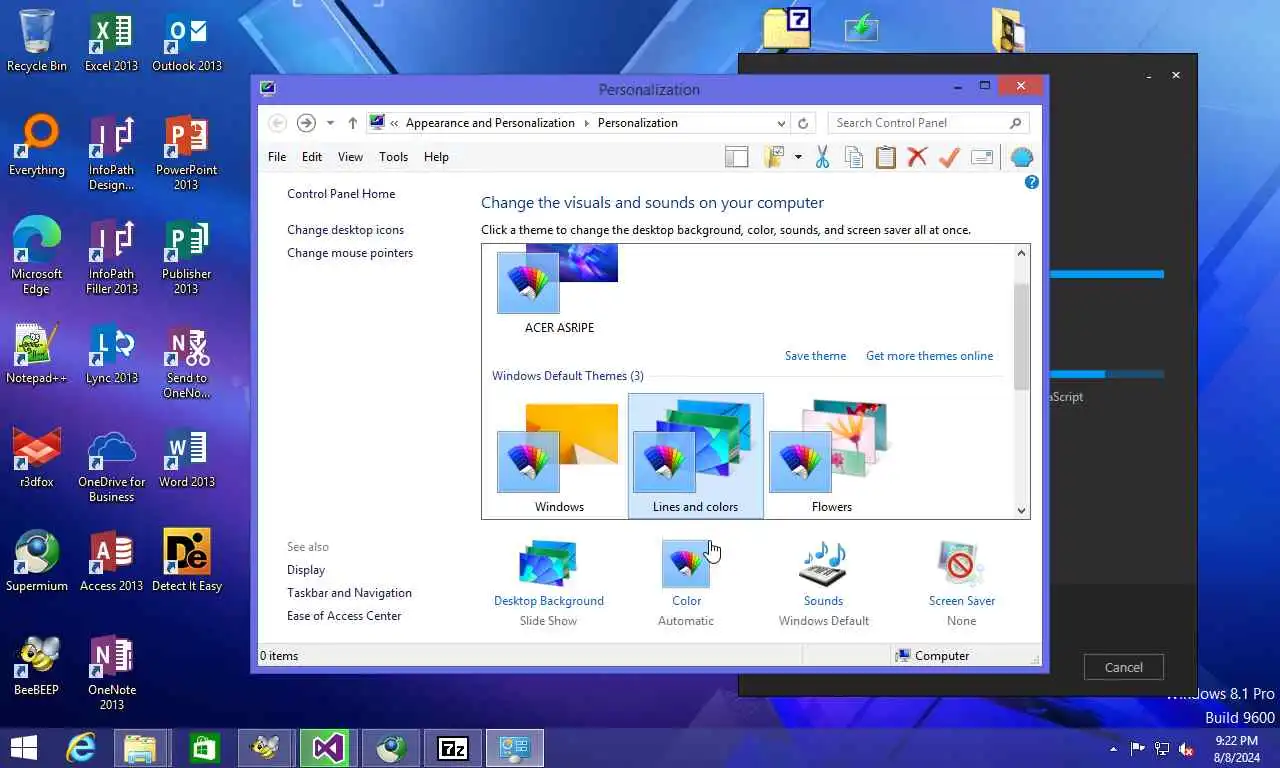The height and width of the screenshot is (768, 1280).
Task: Click the Search Control Panel field
Action: coord(928,123)
